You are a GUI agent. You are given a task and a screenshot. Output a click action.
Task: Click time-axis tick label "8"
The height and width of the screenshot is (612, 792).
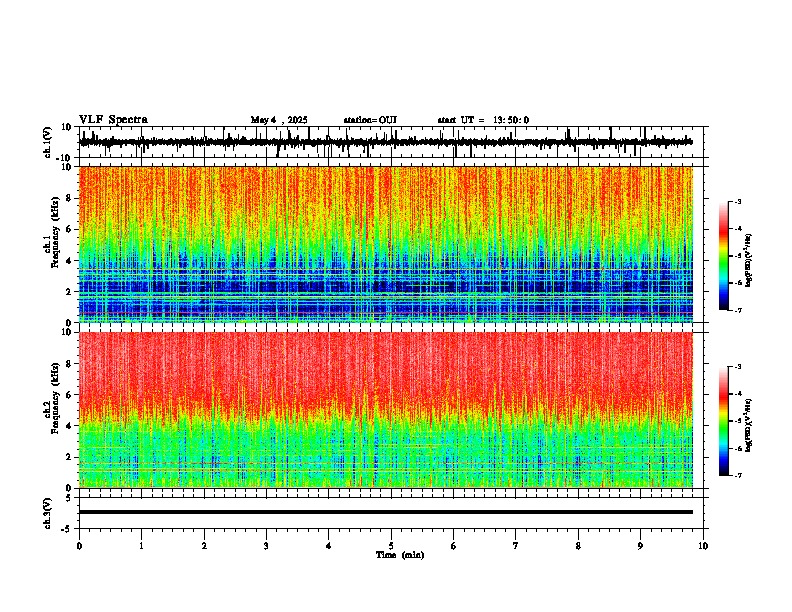click(578, 546)
